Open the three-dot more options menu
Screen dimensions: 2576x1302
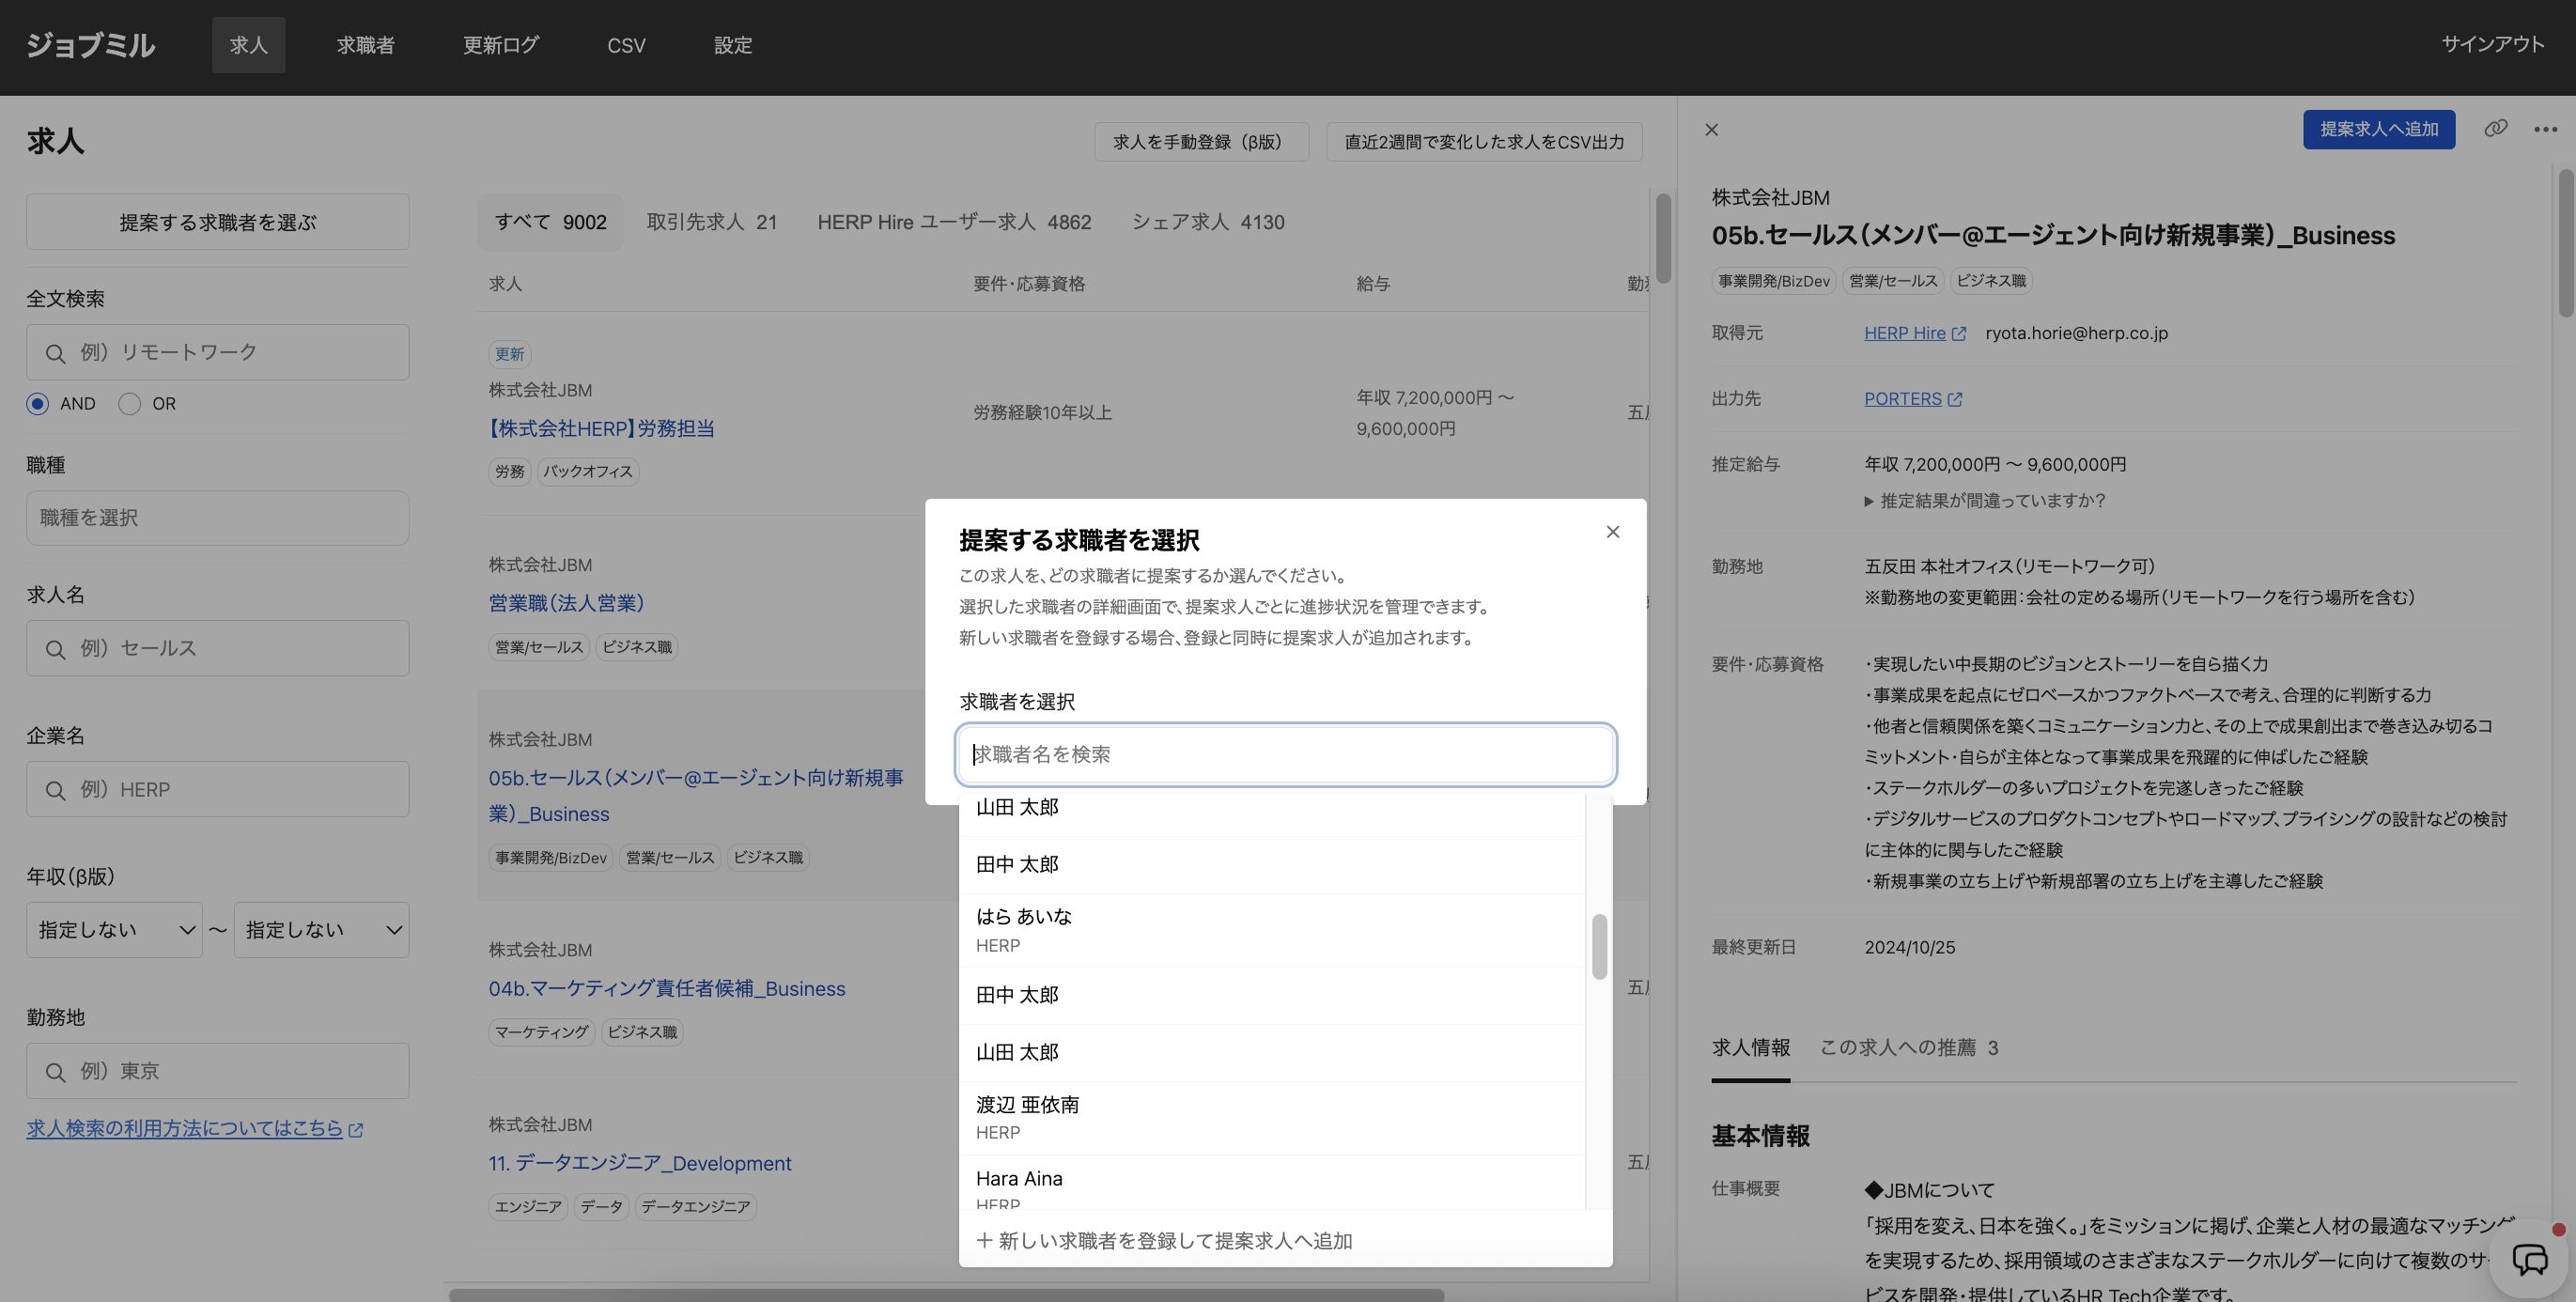2545,129
